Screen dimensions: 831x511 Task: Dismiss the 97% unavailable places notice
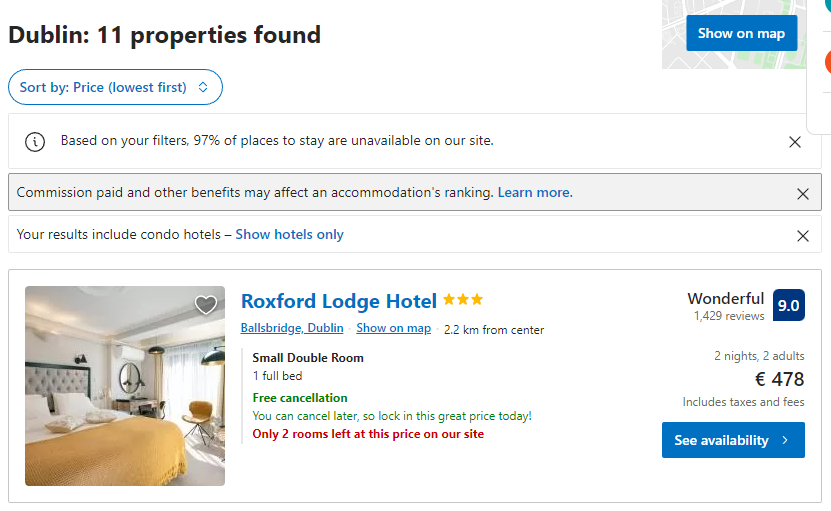795,142
